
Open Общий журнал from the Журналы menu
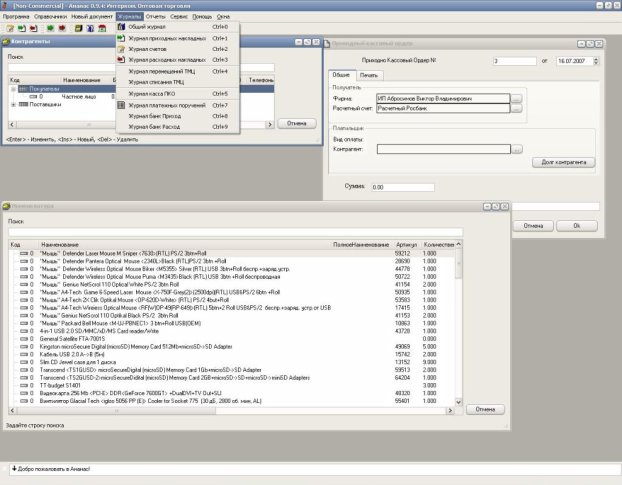coord(178,27)
